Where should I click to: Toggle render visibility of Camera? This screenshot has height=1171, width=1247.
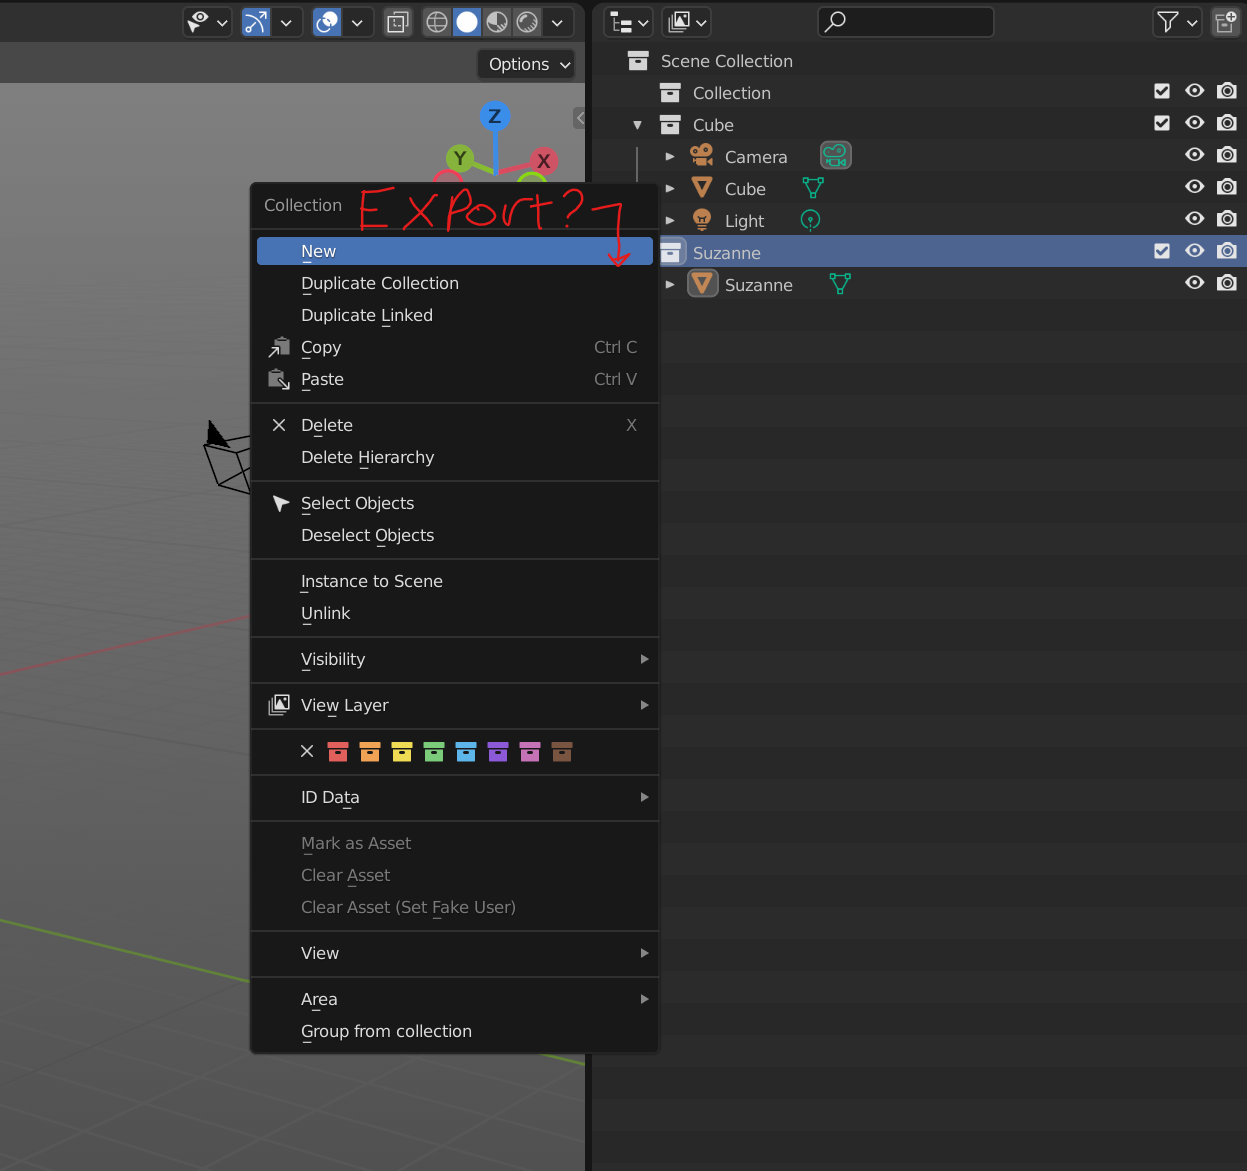pos(1227,155)
